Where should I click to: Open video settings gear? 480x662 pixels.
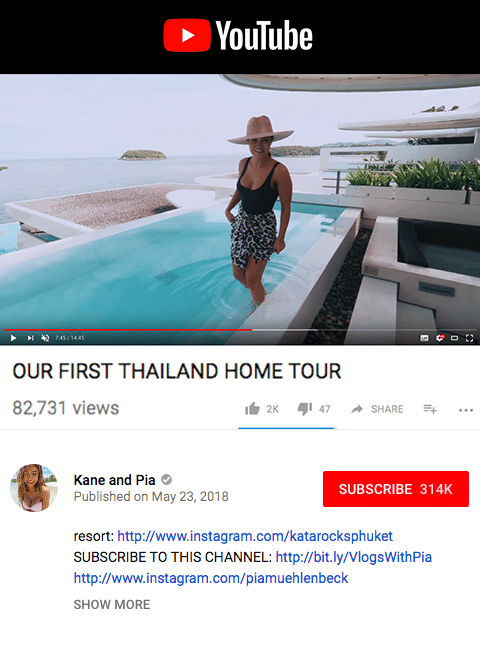pyautogui.click(x=439, y=338)
